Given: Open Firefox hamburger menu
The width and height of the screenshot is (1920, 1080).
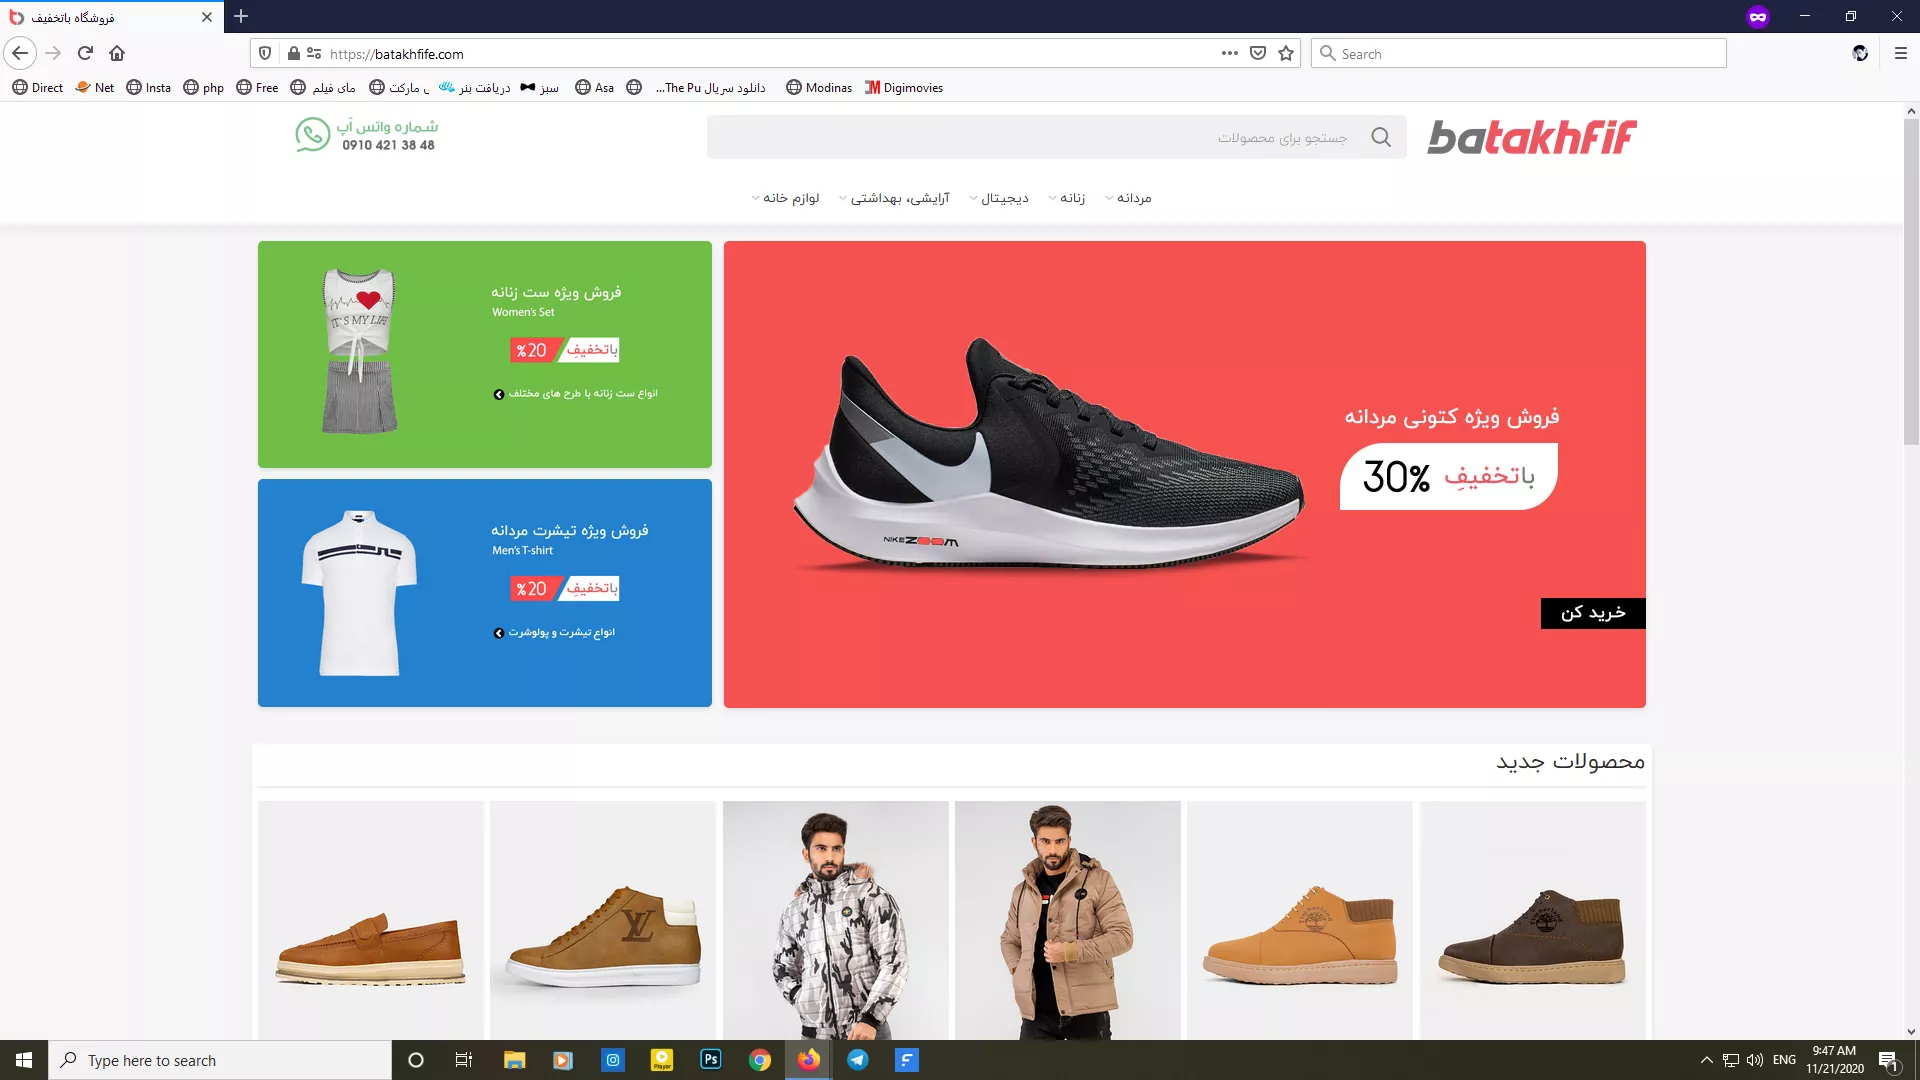Looking at the screenshot, I should (1900, 53).
